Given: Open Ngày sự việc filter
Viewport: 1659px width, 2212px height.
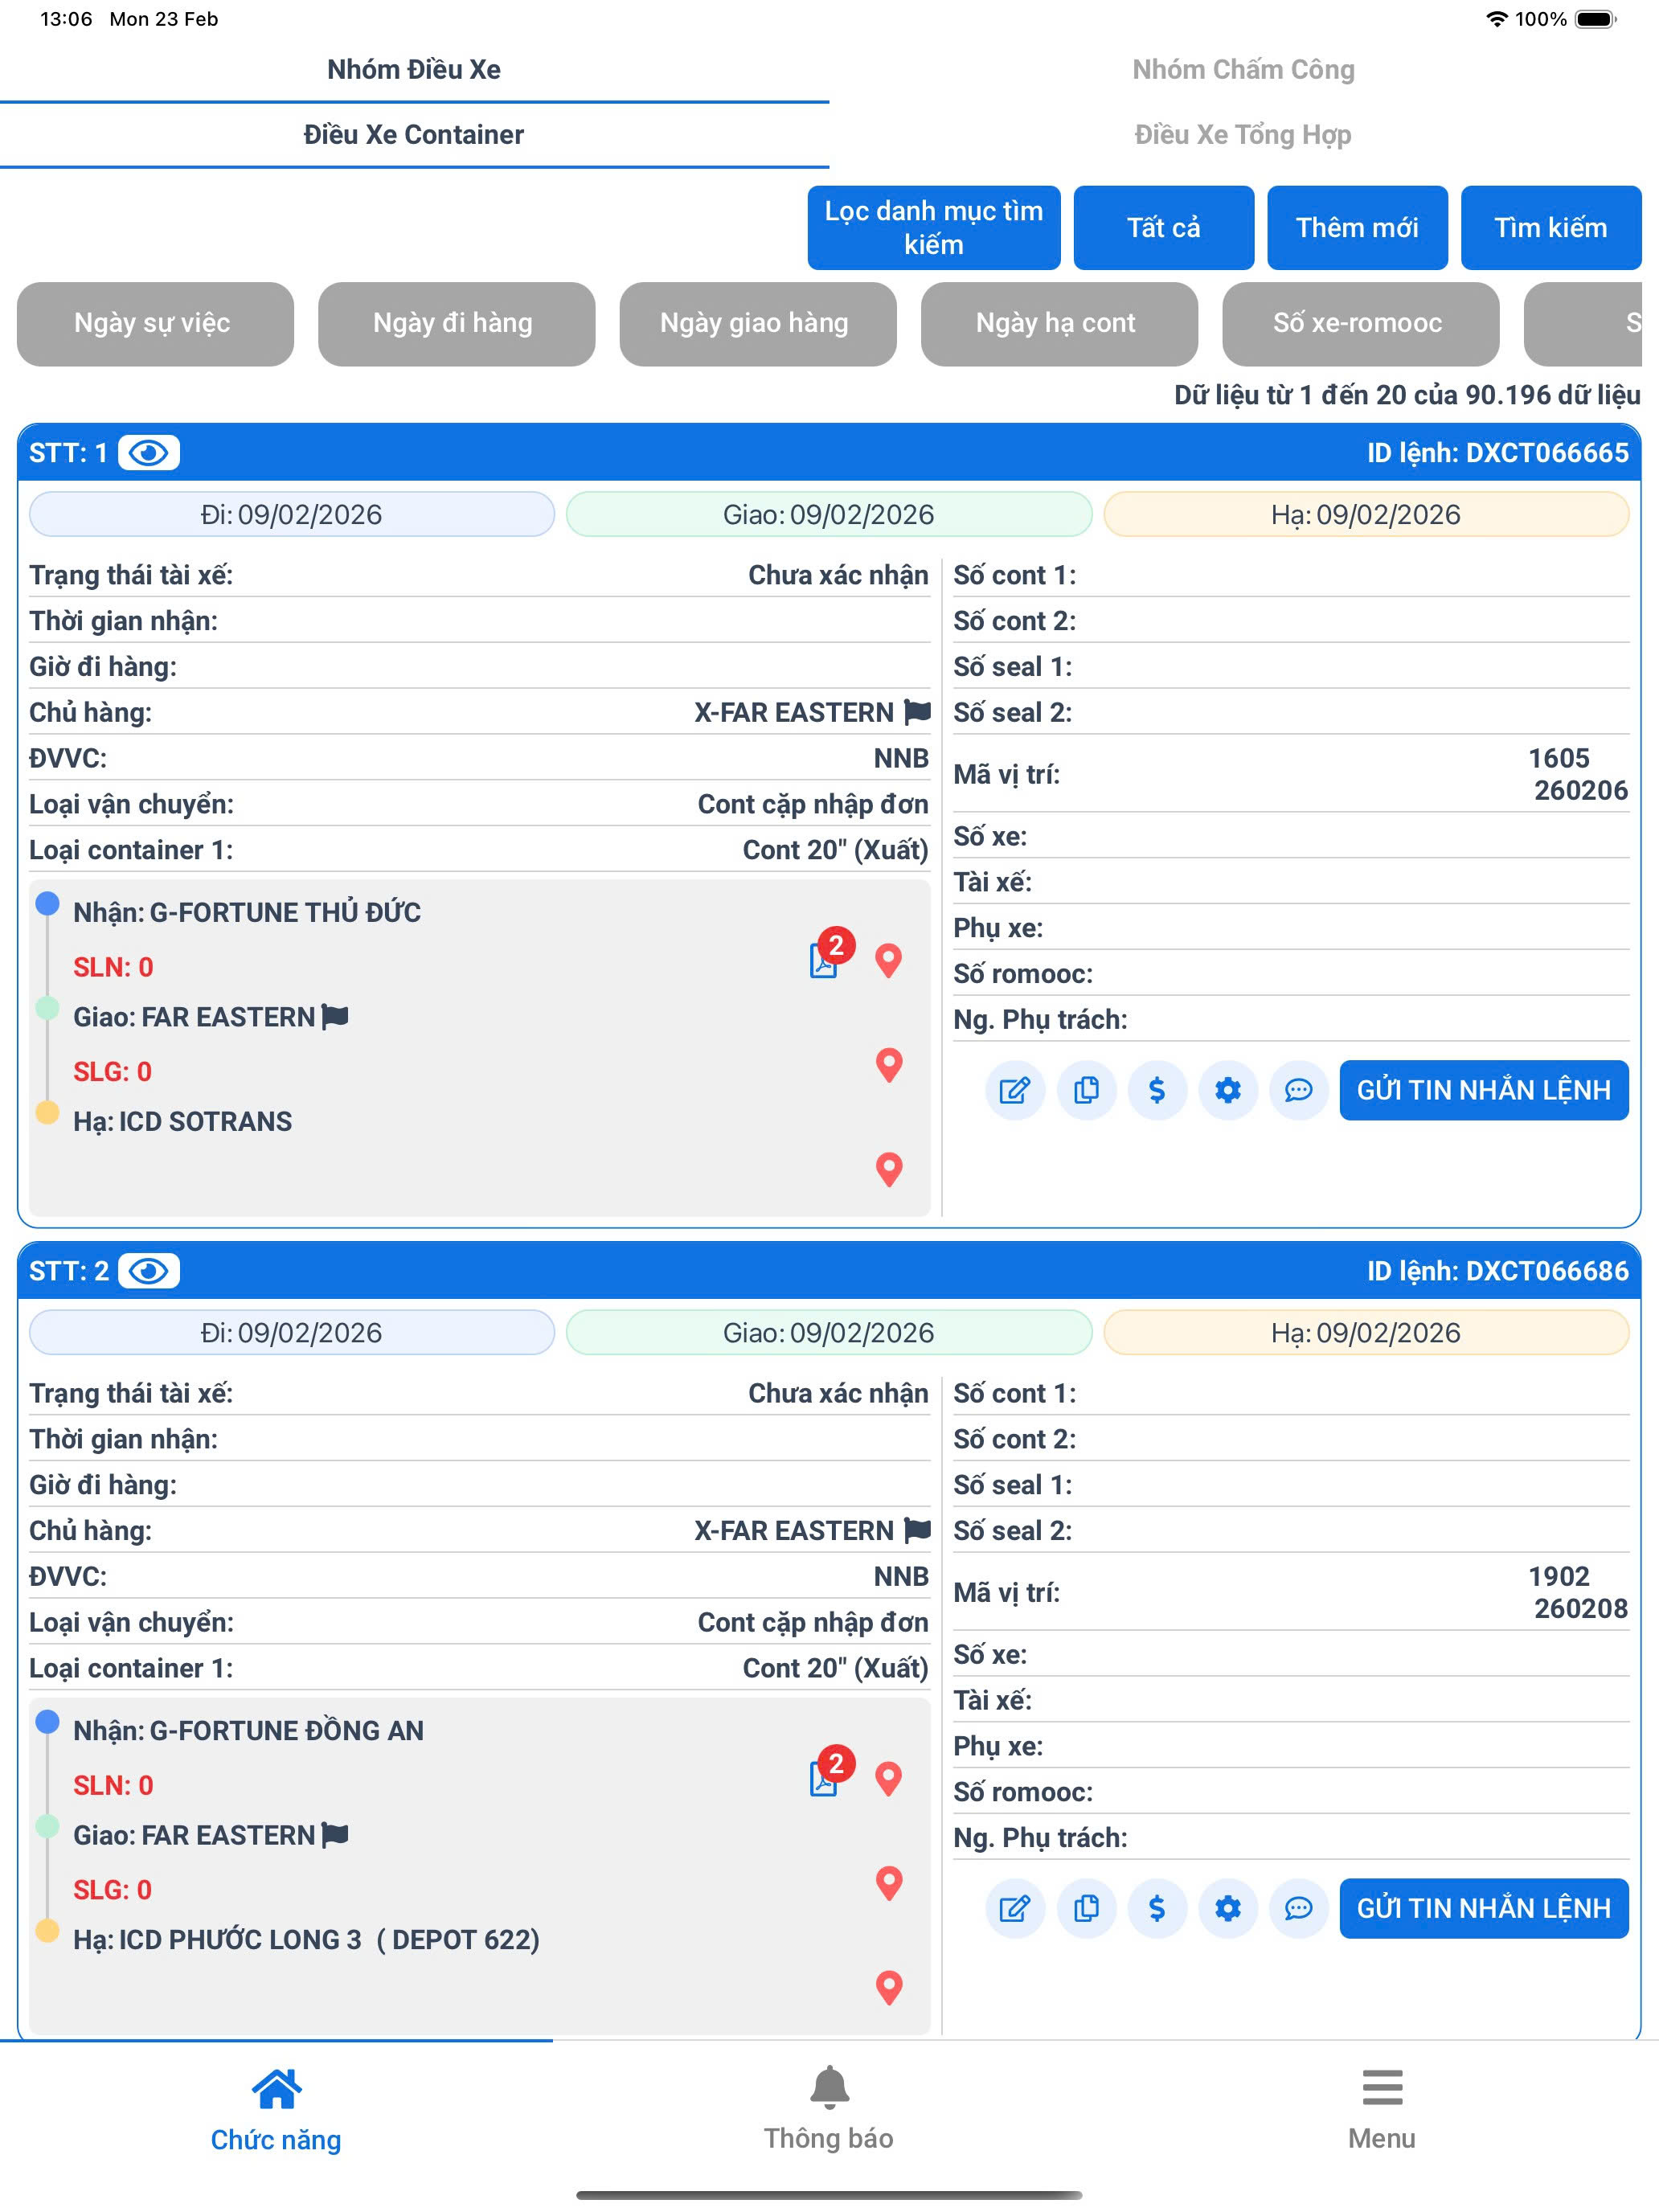Looking at the screenshot, I should coord(155,324).
